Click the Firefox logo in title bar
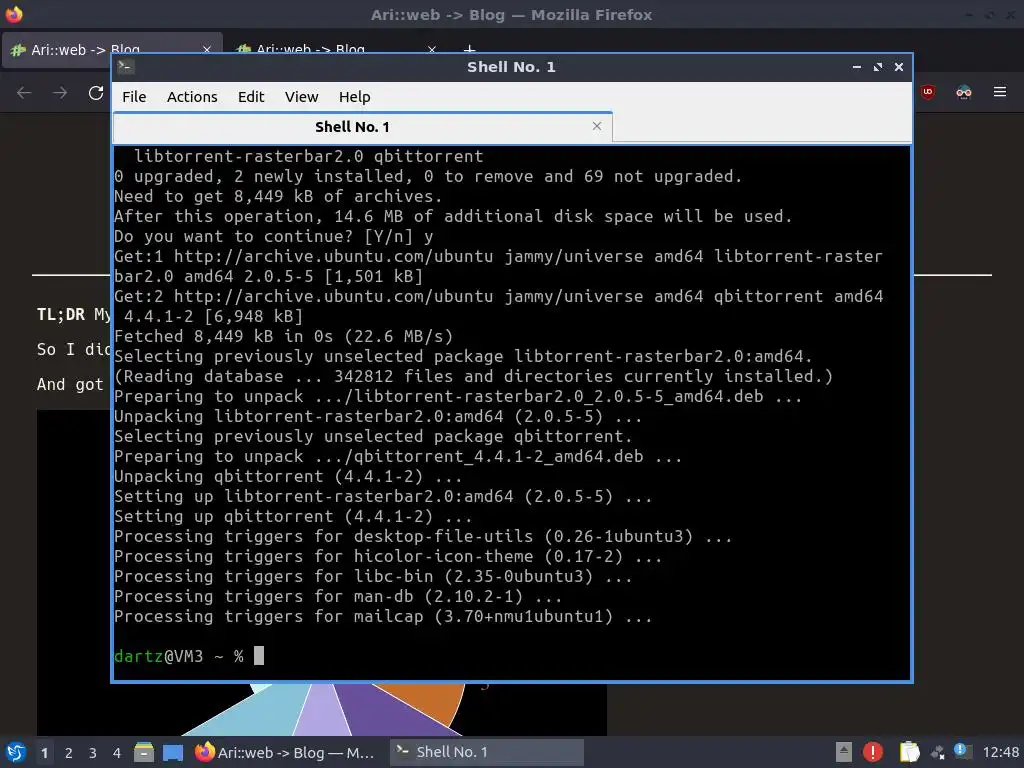The image size is (1024, 768). (x=14, y=14)
